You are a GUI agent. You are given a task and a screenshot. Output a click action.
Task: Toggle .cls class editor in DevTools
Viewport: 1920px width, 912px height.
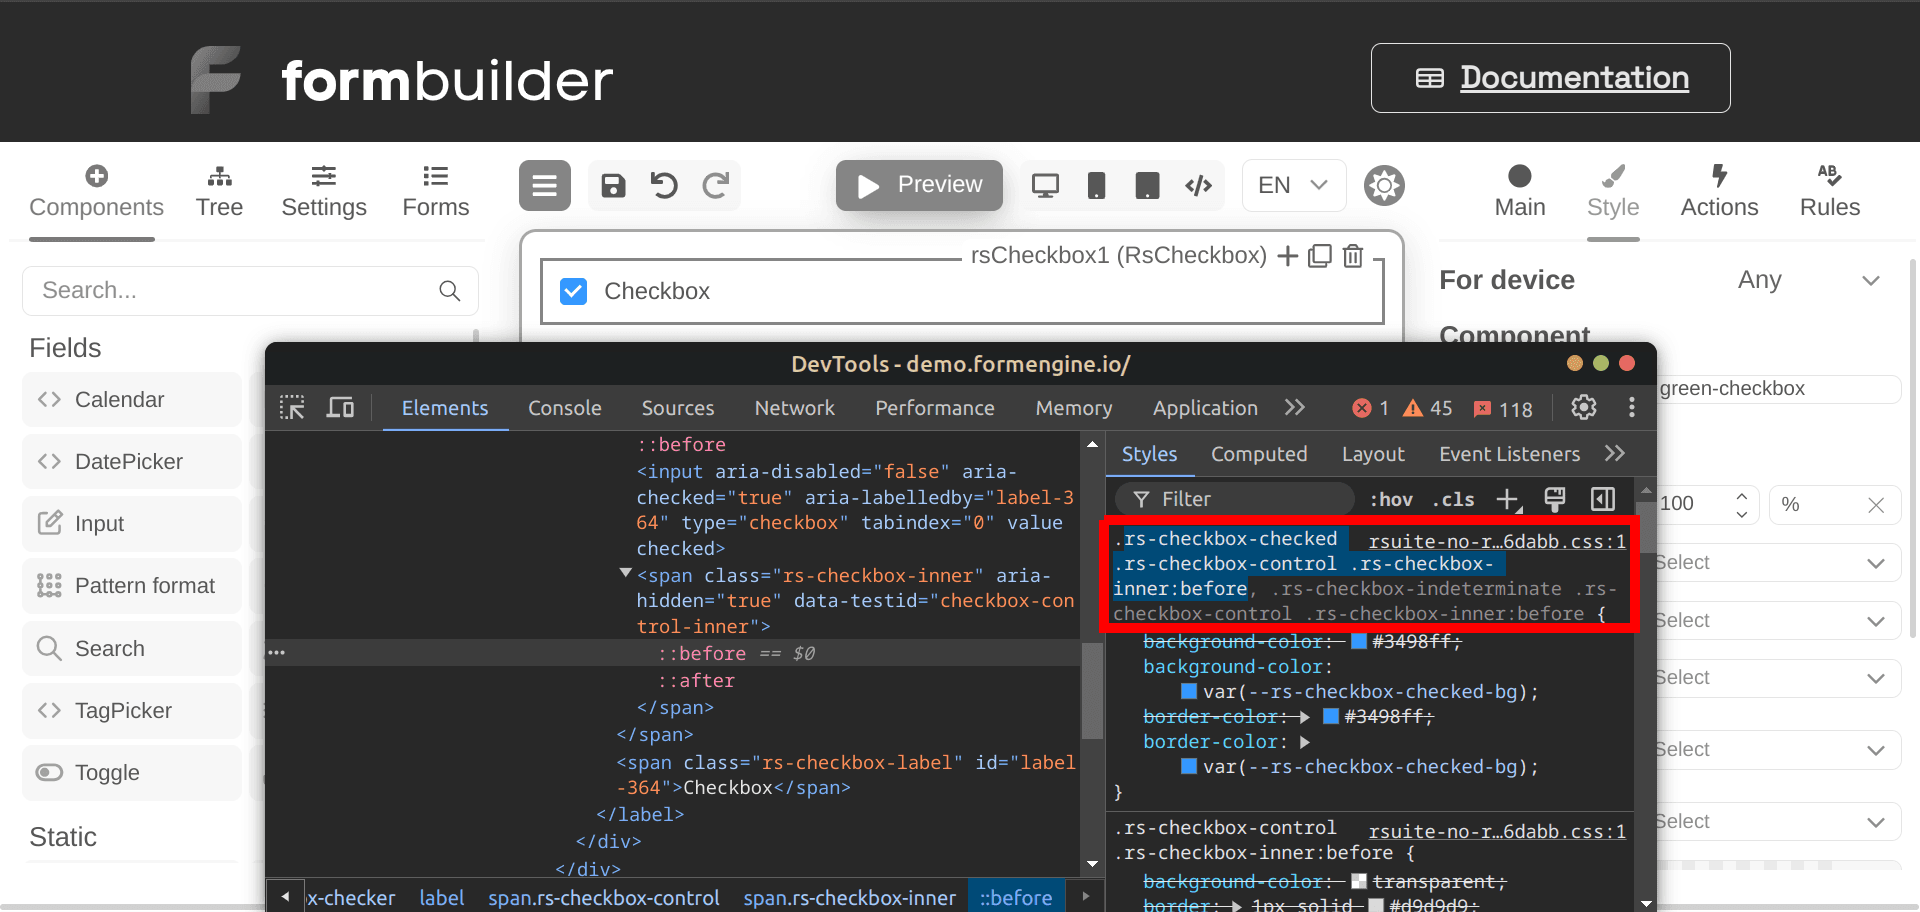point(1452,499)
